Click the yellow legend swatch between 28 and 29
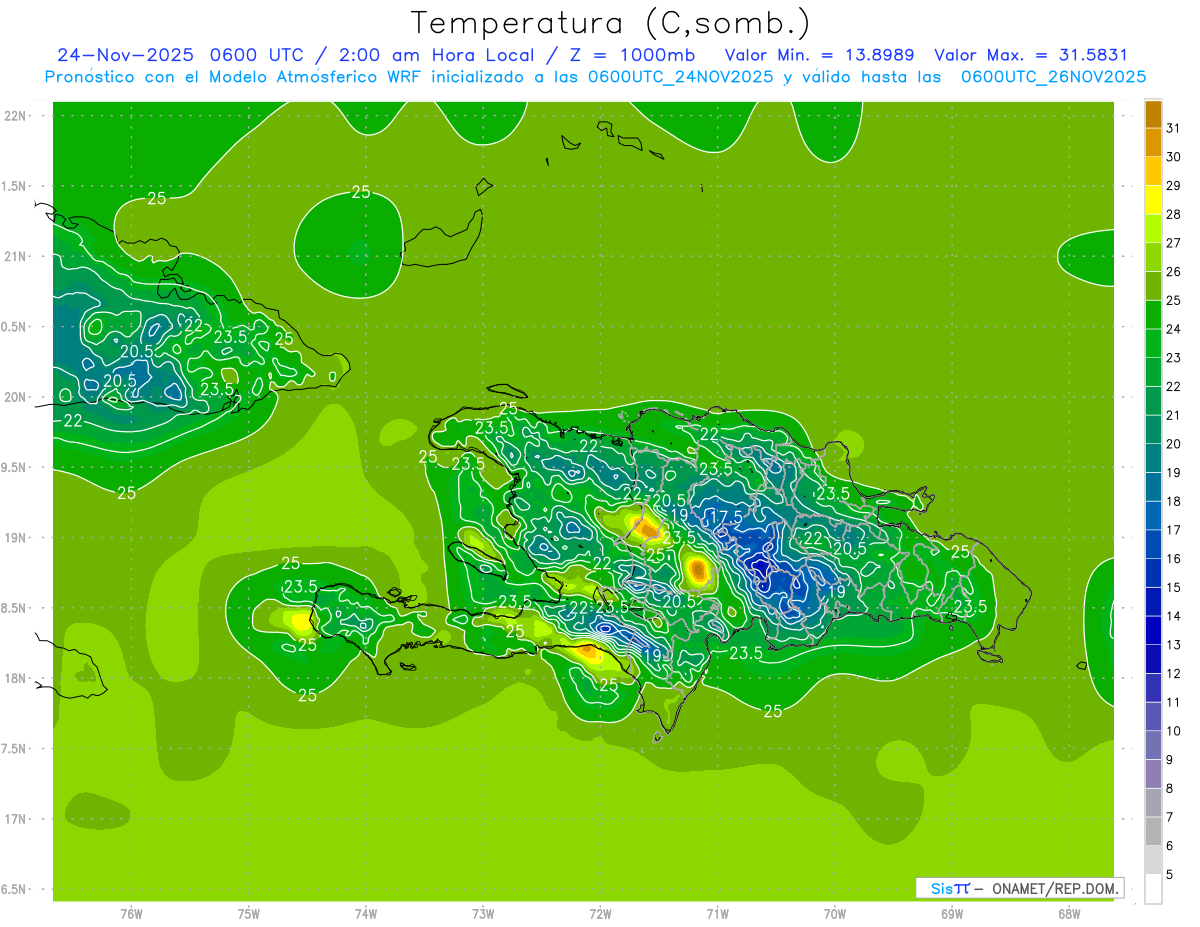The image size is (1200, 927). (1153, 200)
